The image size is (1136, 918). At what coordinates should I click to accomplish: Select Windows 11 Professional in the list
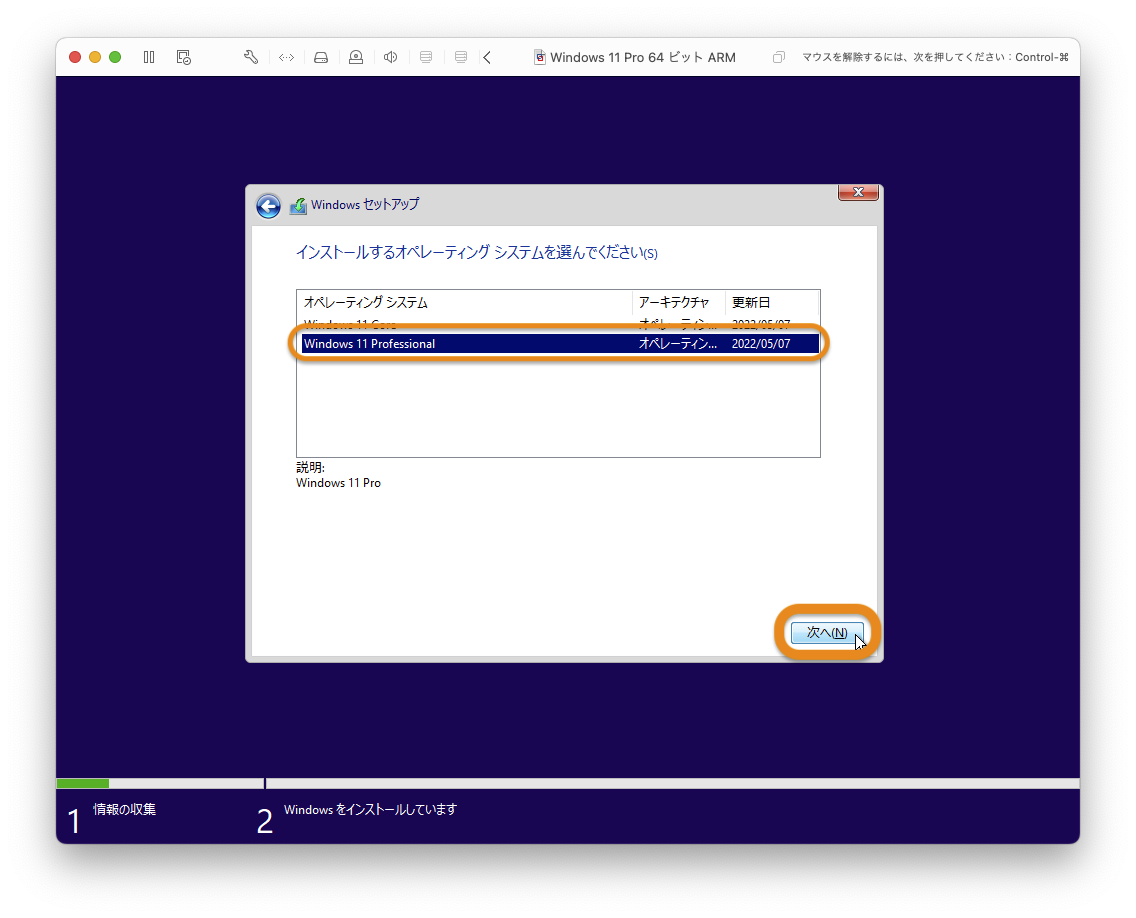click(430, 343)
